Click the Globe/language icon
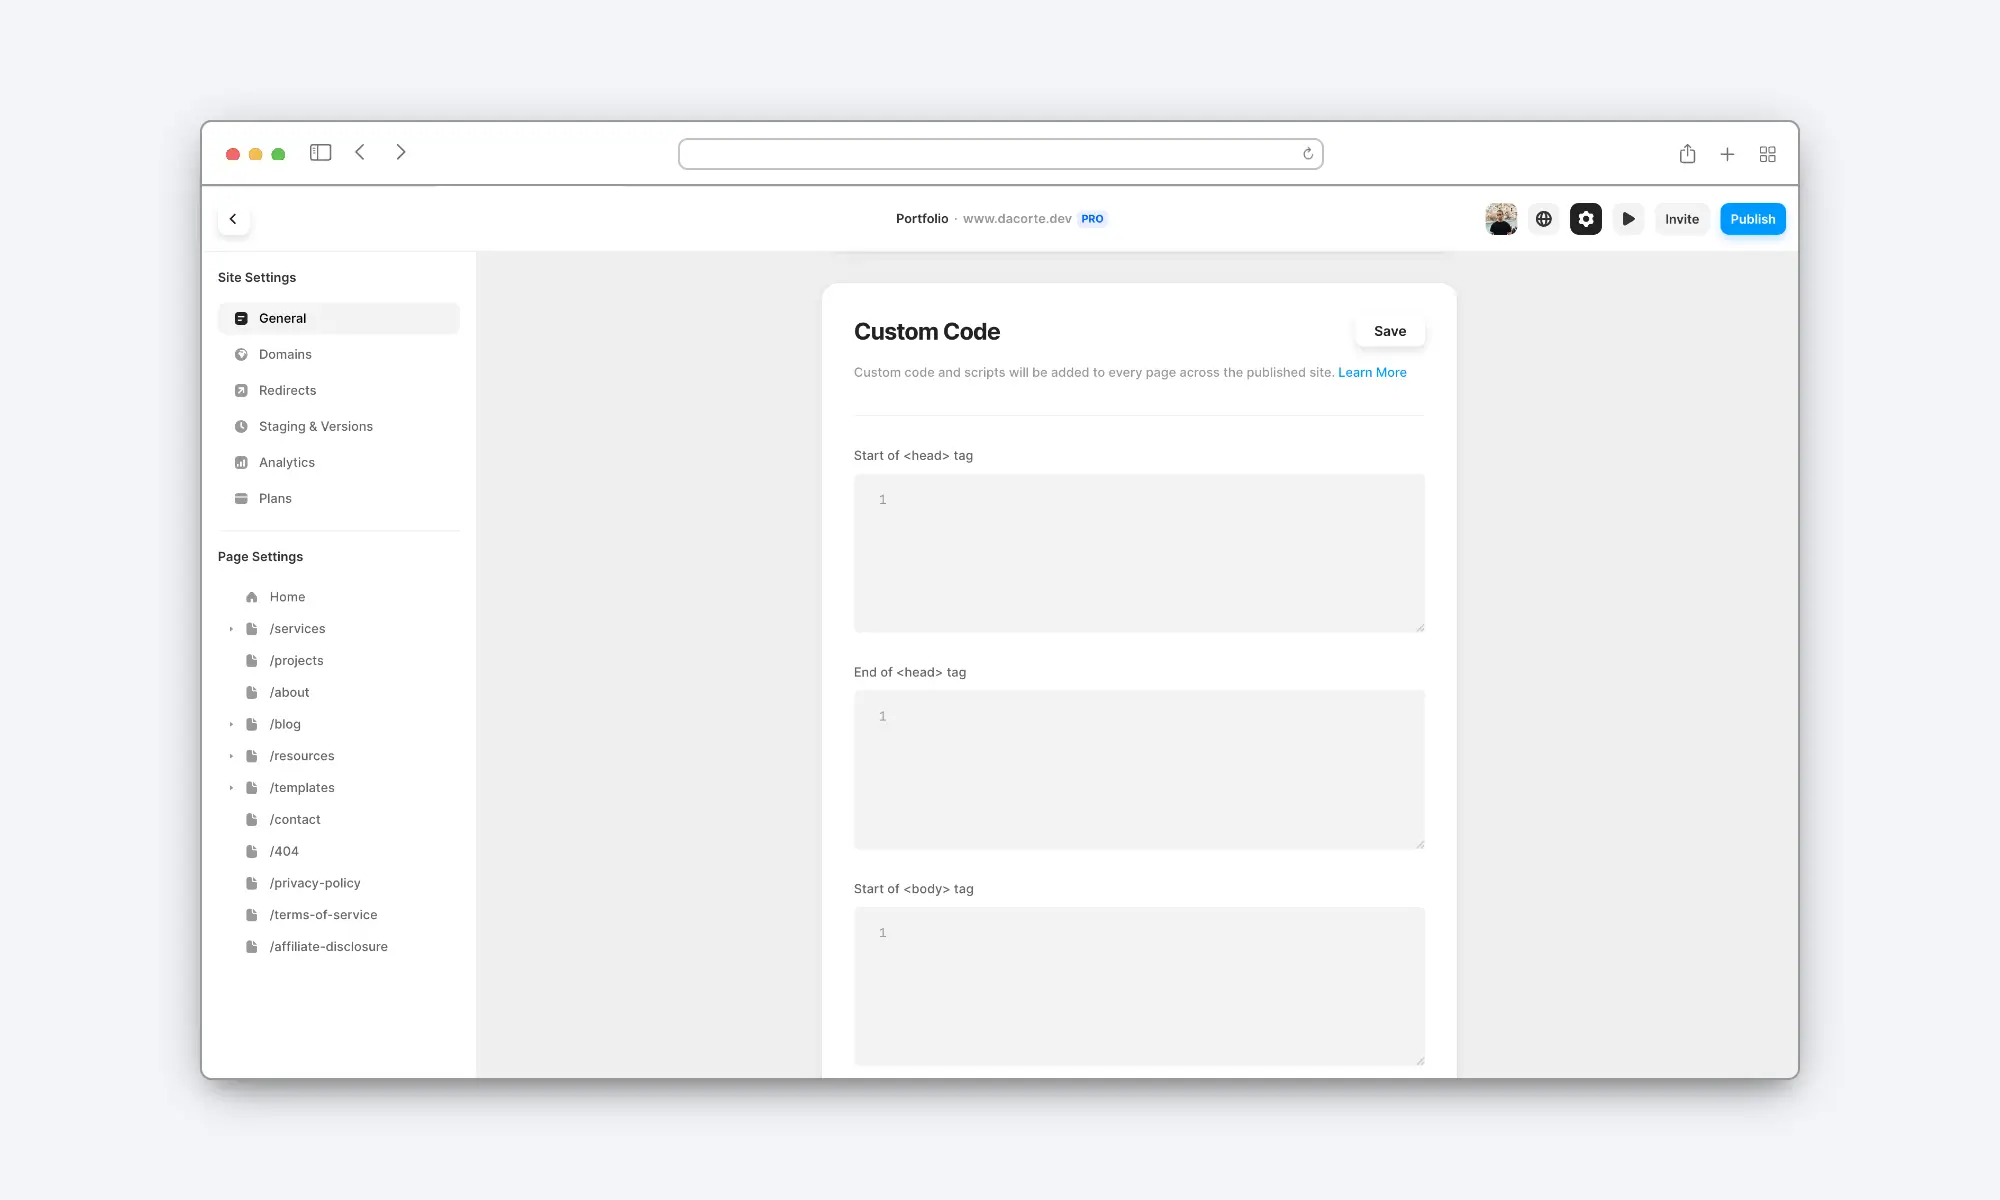Screen dimensions: 2000x1200 (x=1544, y=219)
